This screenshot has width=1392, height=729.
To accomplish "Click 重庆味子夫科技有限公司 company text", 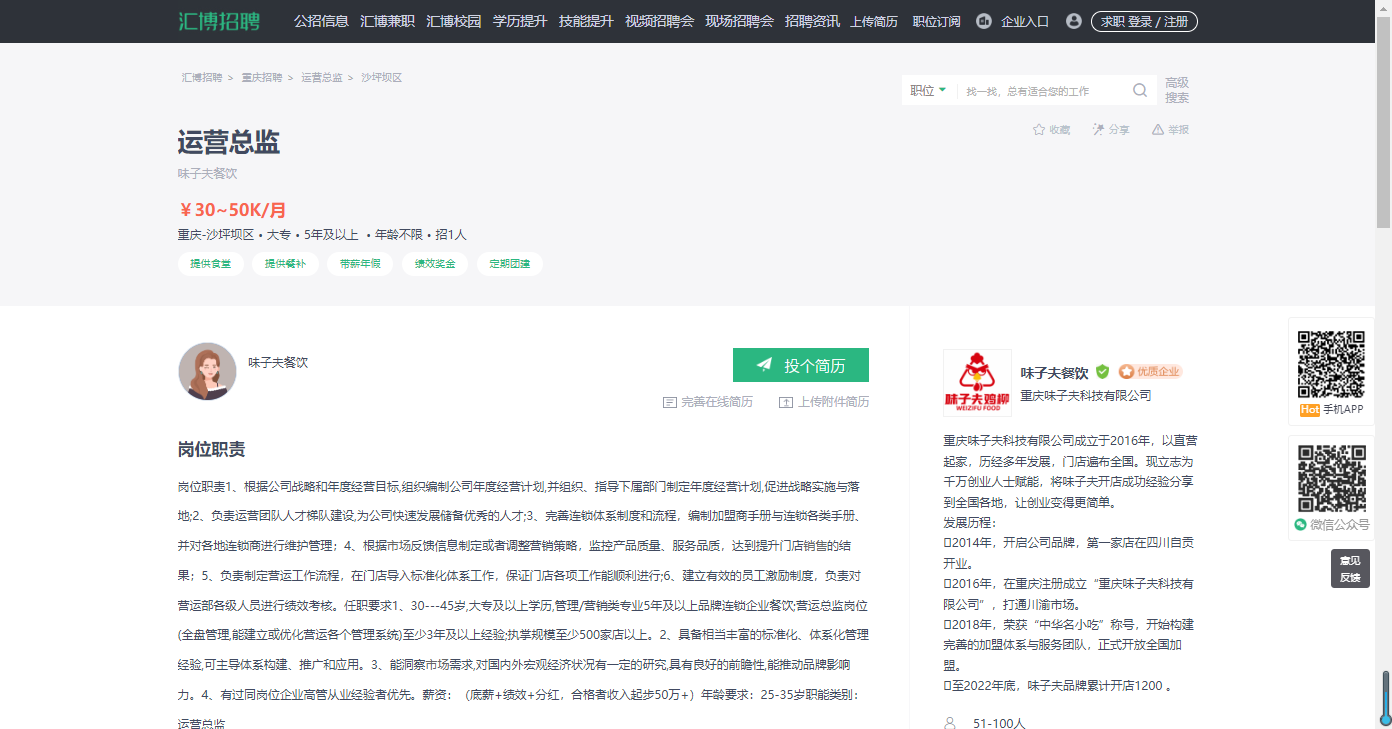I will (1086, 395).
